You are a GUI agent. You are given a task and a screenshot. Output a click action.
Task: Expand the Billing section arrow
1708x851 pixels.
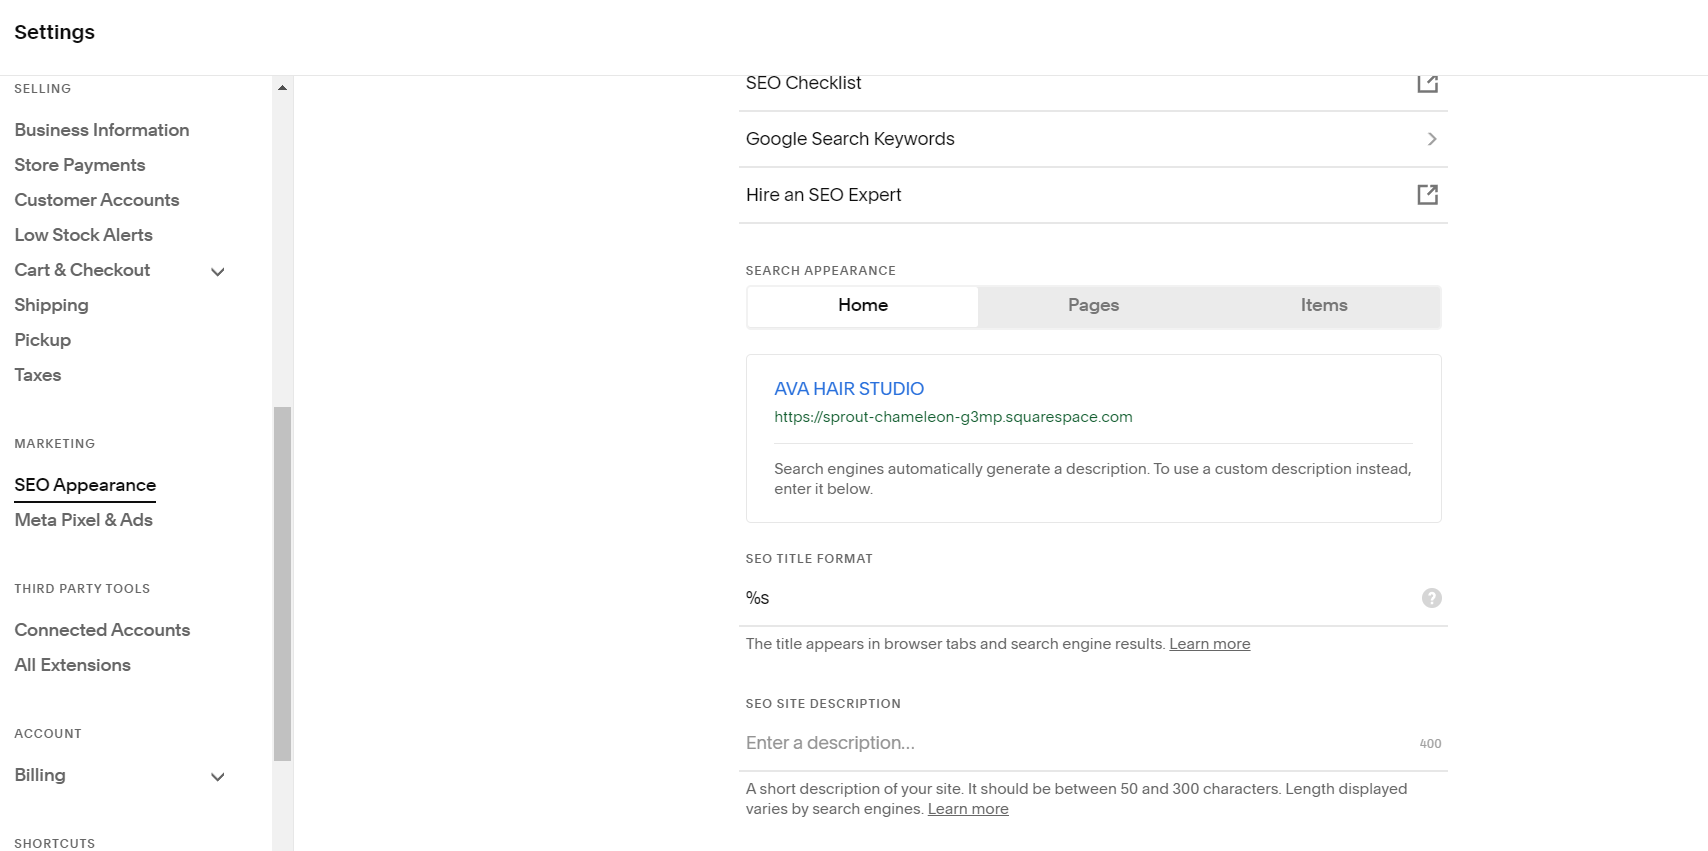click(217, 776)
